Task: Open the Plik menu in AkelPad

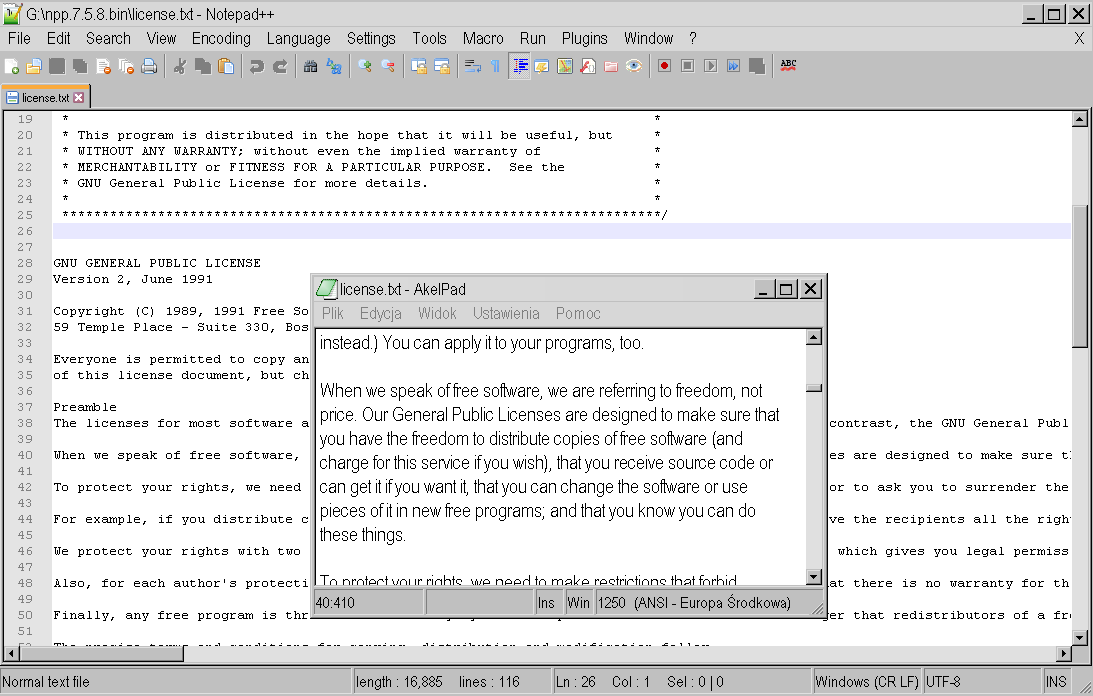Action: pyautogui.click(x=333, y=313)
